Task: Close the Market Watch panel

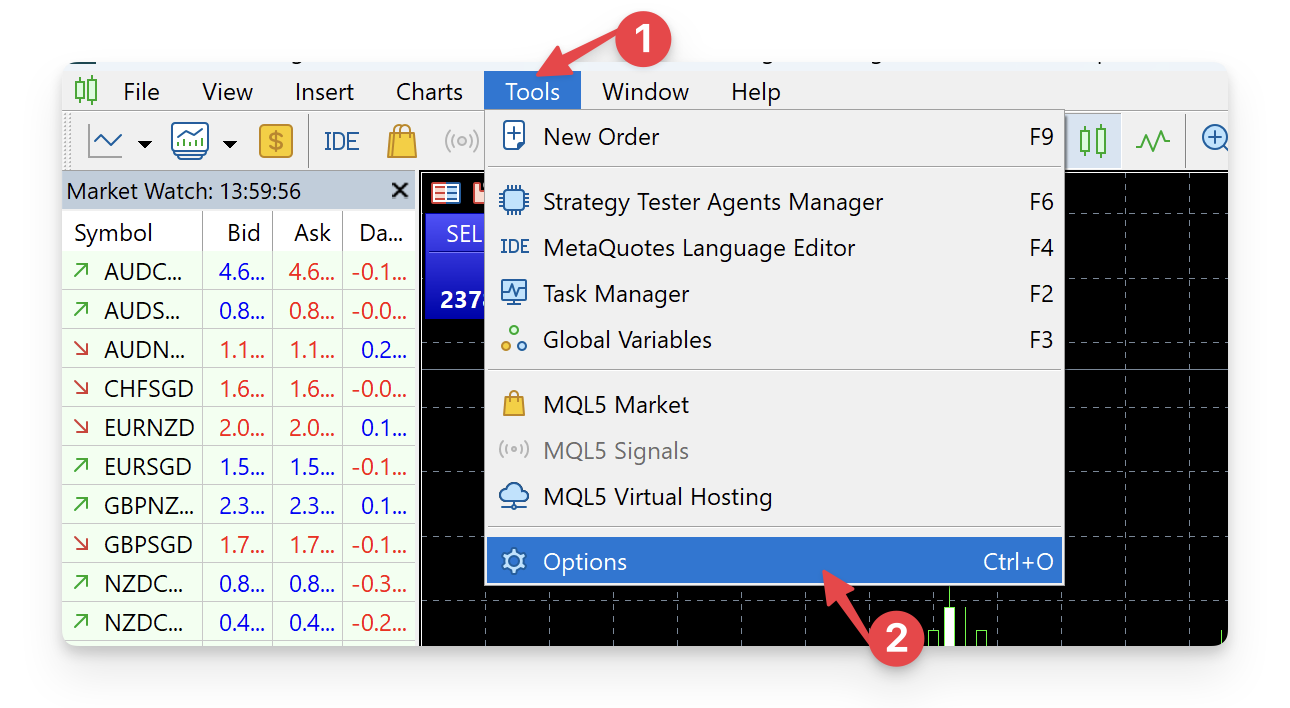Action: 400,190
